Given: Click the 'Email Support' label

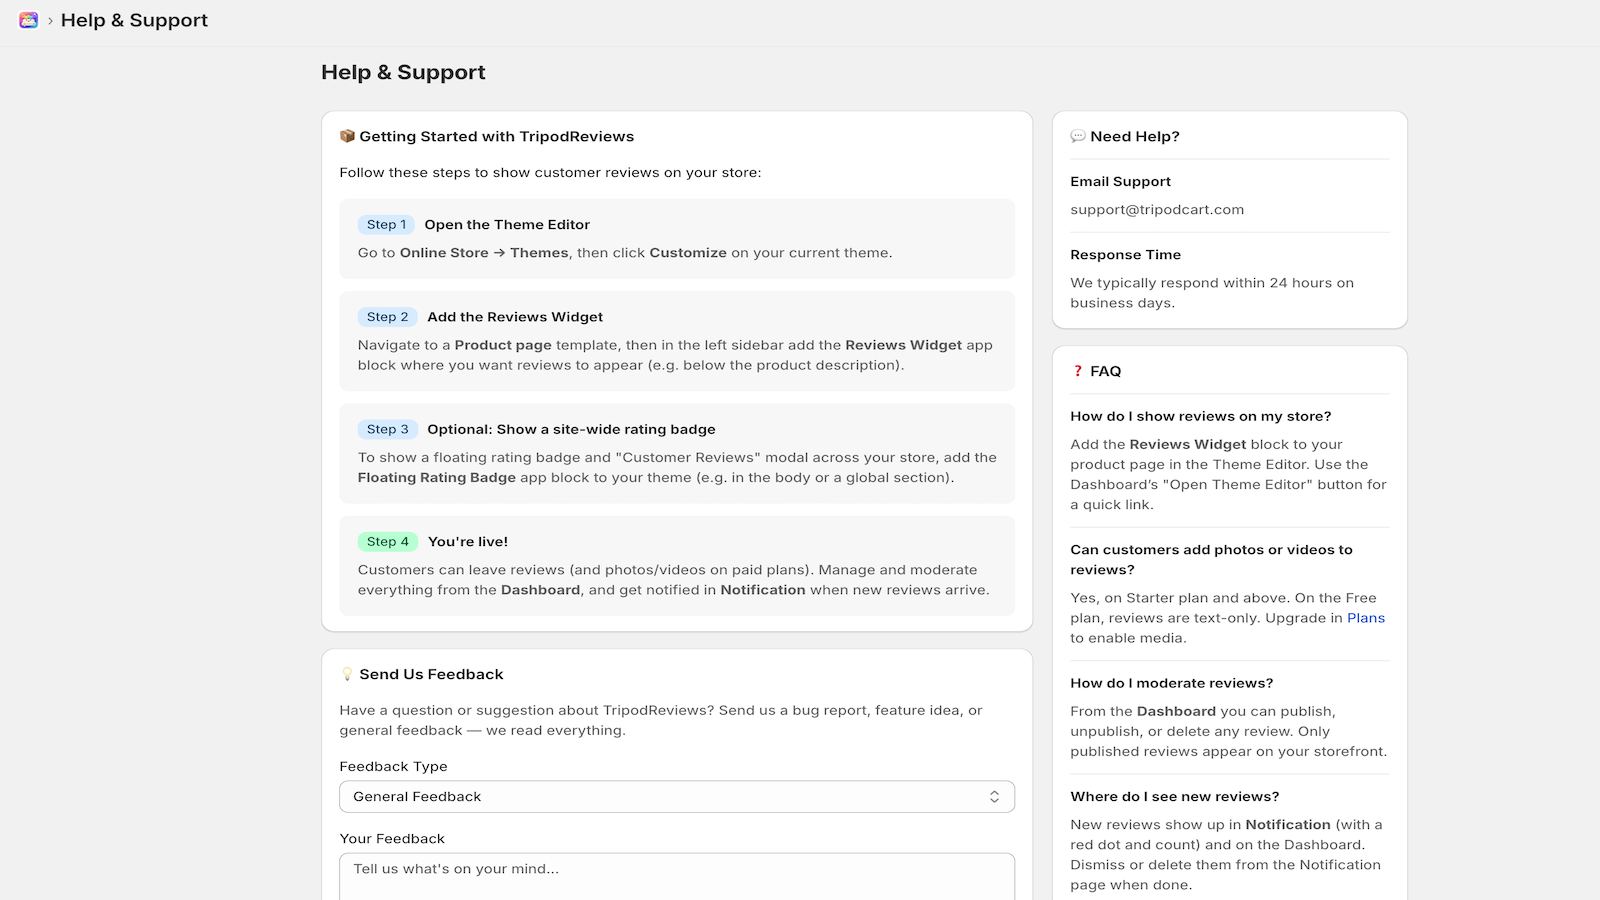Looking at the screenshot, I should [x=1120, y=182].
